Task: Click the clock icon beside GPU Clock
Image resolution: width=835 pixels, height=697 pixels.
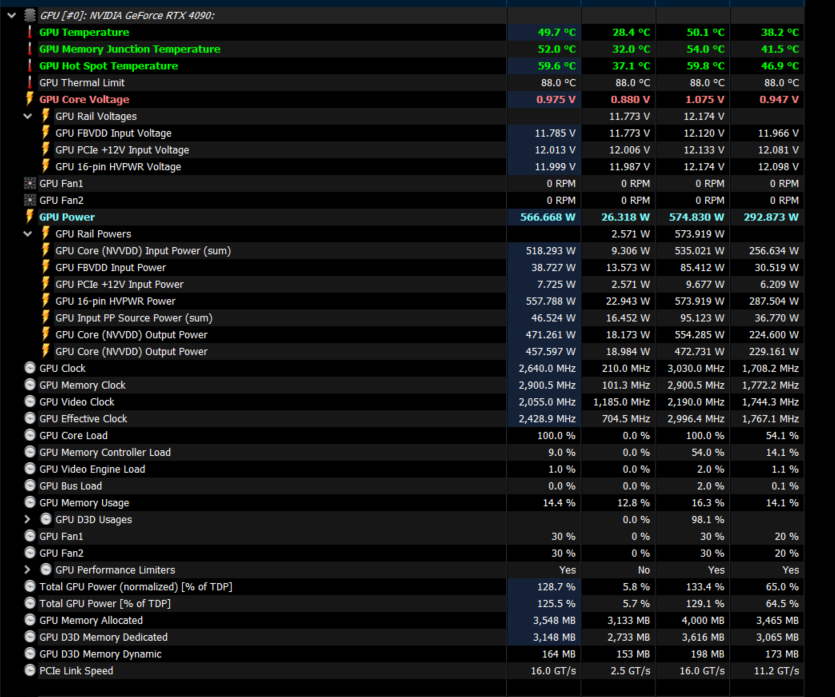Action: click(x=30, y=368)
